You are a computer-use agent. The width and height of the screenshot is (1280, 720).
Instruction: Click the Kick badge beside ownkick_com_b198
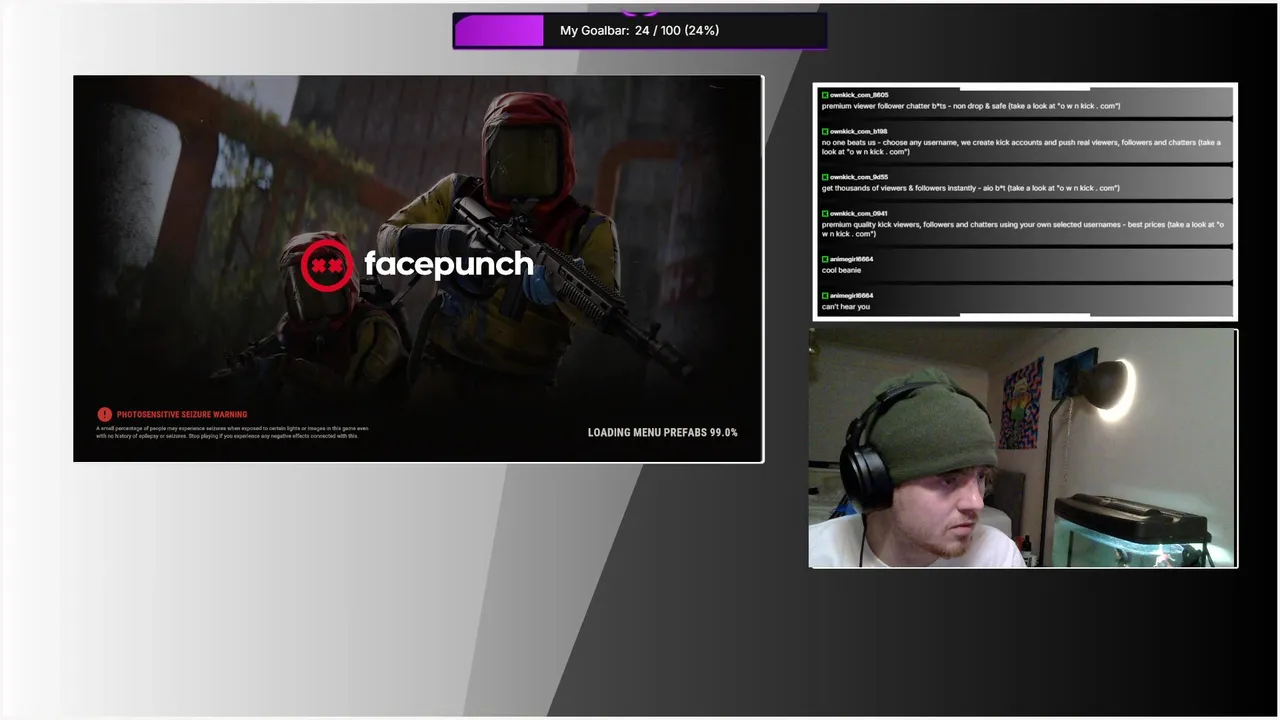[x=825, y=131]
